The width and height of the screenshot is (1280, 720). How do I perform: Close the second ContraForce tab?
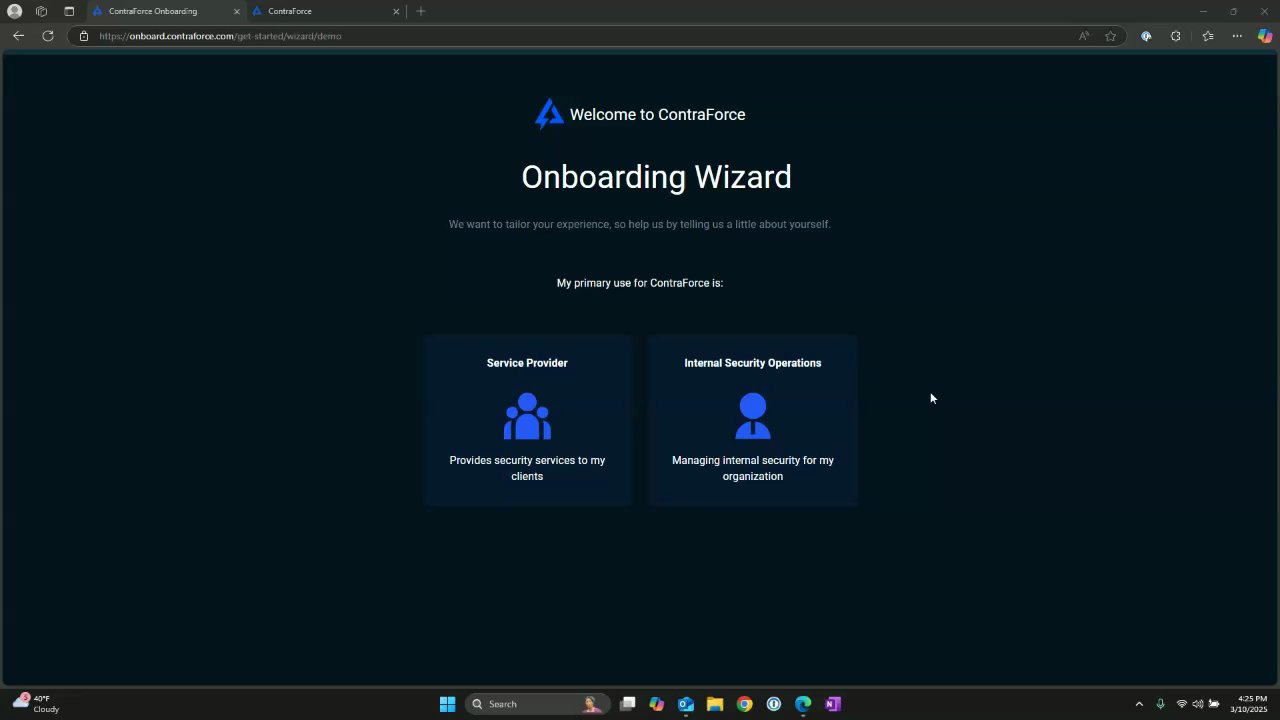point(396,11)
